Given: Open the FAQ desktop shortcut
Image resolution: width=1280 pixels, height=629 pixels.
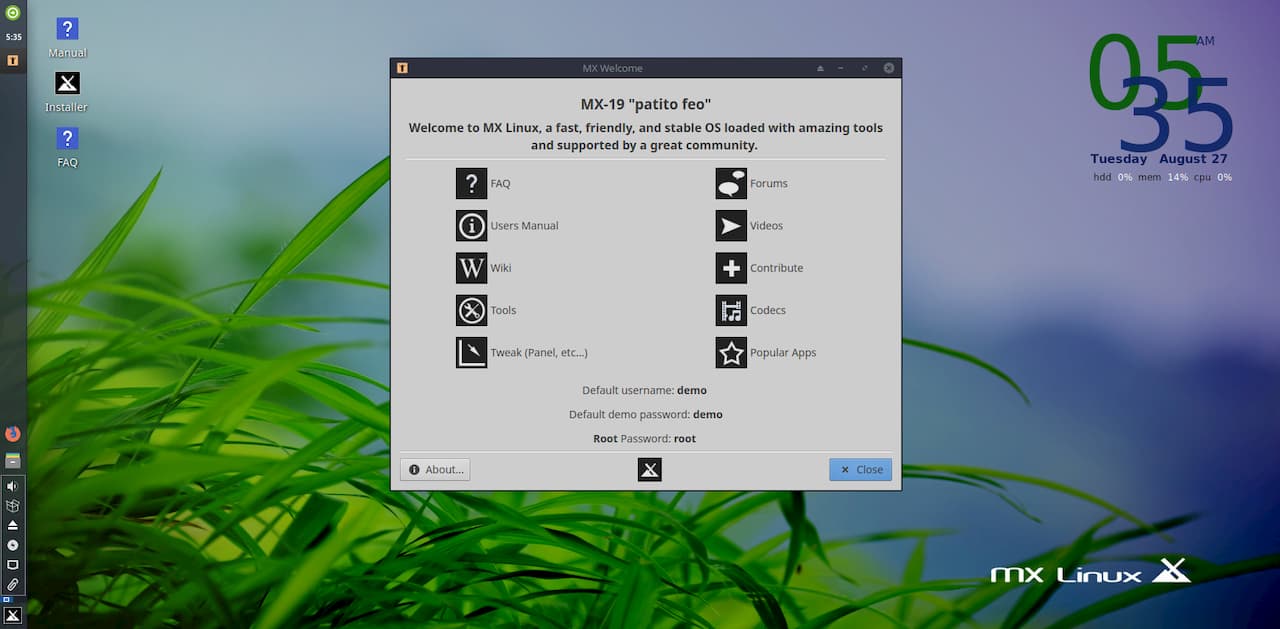Looking at the screenshot, I should pos(67,147).
